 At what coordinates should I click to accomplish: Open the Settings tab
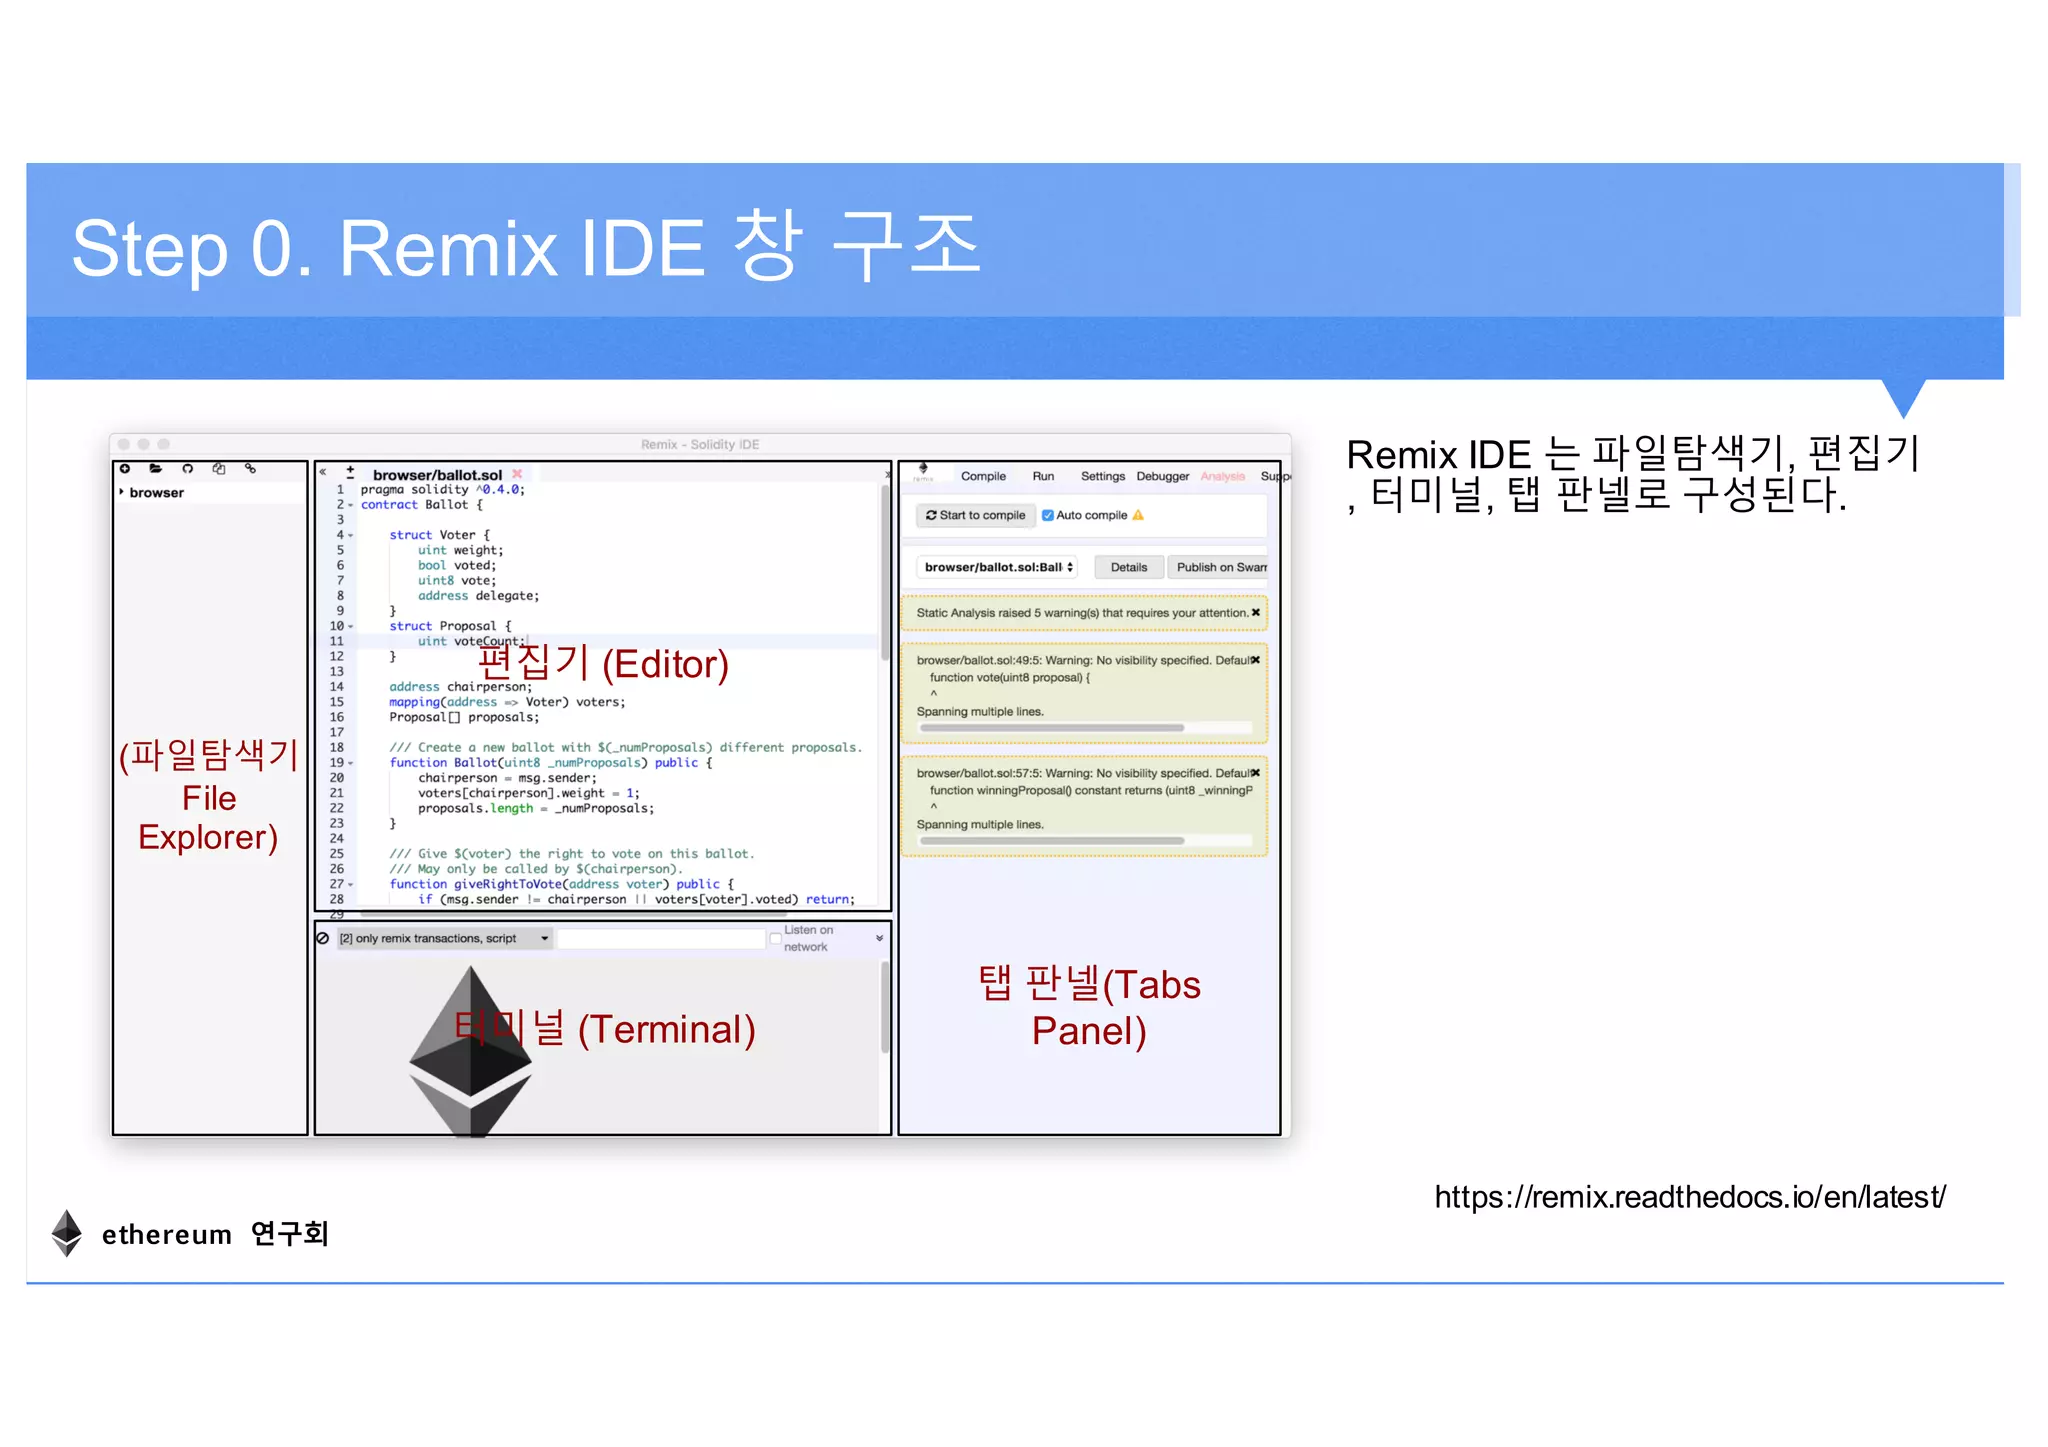pos(1103,476)
